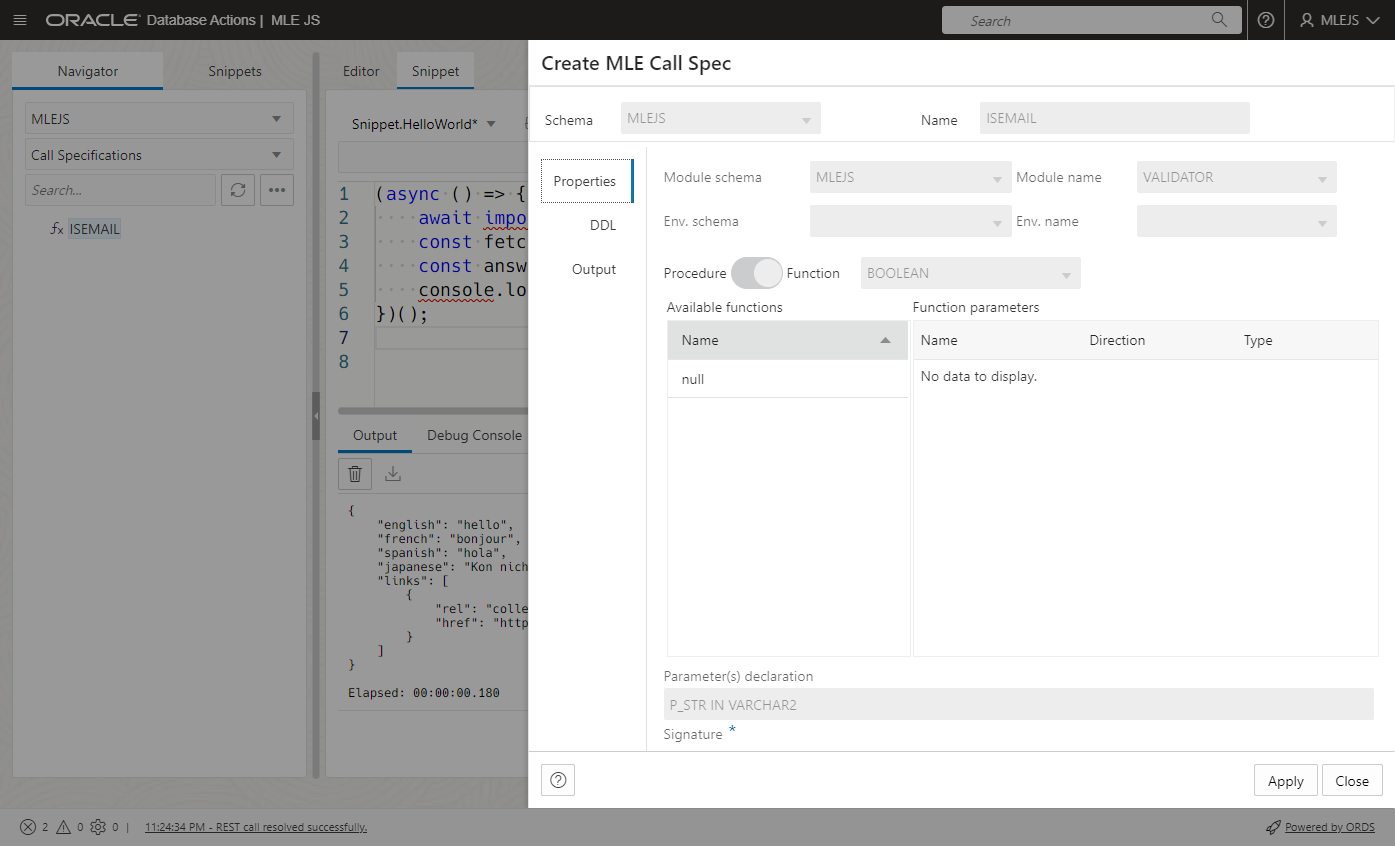The height and width of the screenshot is (846, 1395).
Task: Toggle the Procedure/Function switch
Action: (756, 273)
